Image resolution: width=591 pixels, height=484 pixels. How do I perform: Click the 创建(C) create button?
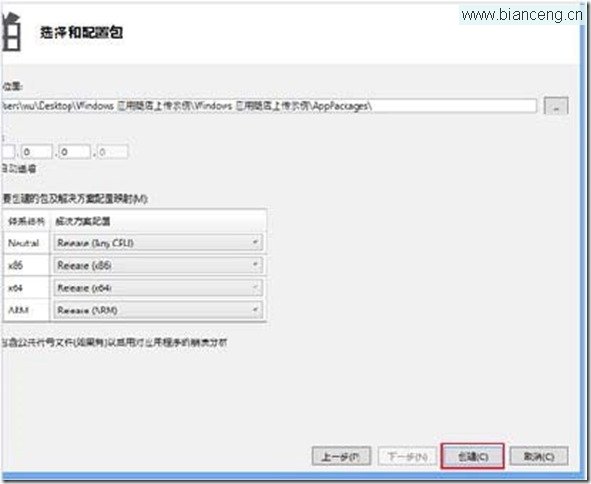(473, 456)
